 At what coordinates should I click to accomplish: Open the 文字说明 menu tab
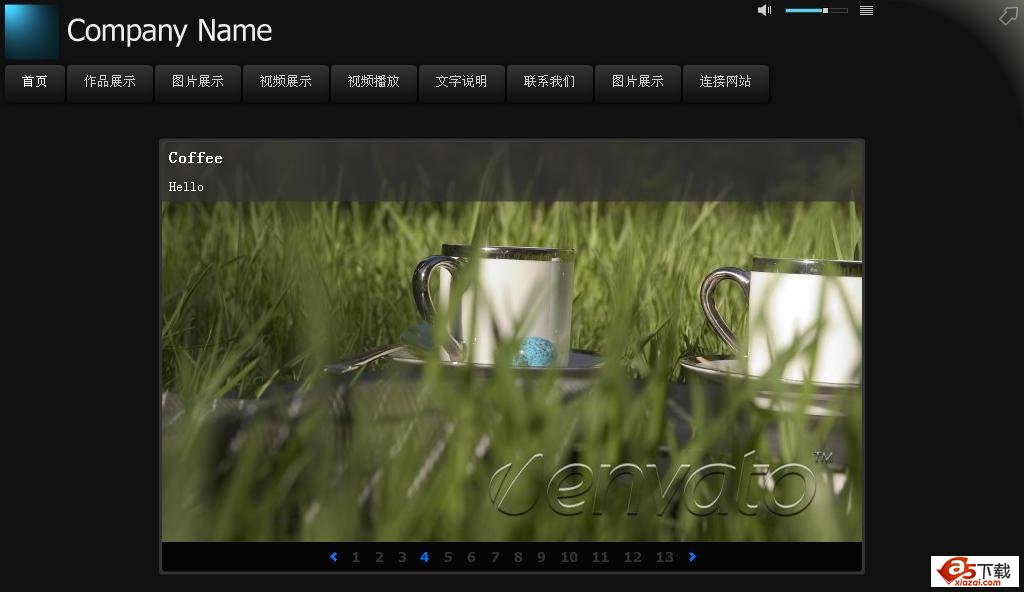tap(462, 82)
